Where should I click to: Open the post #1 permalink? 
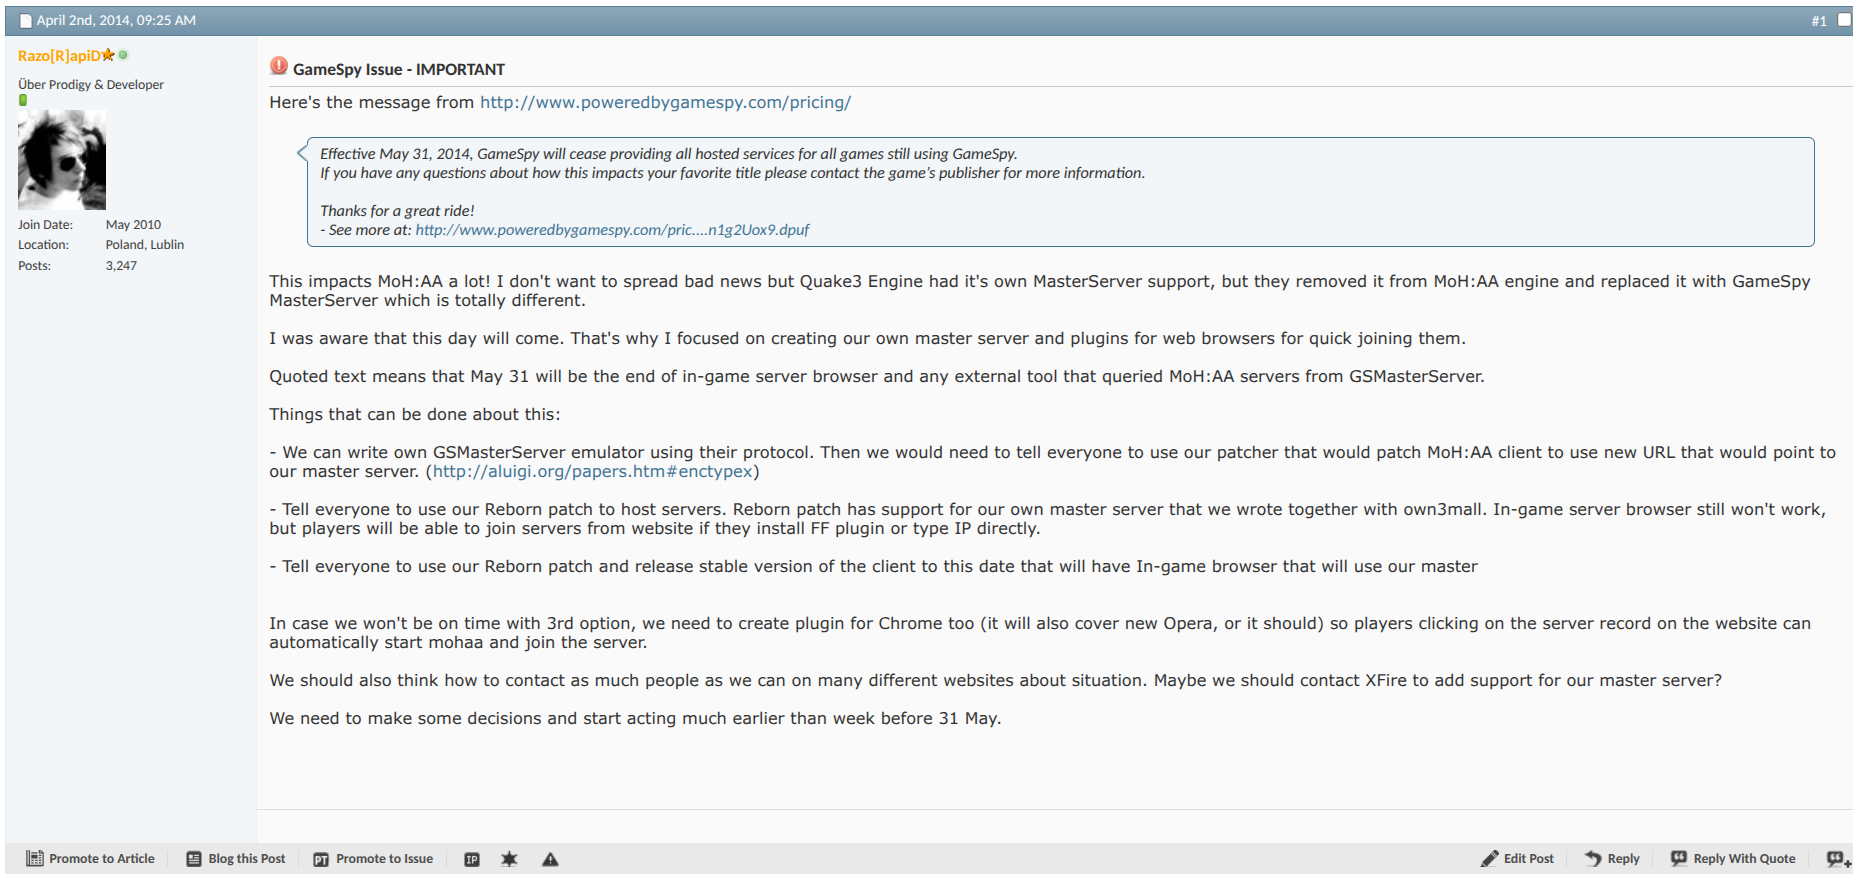pos(1819,21)
